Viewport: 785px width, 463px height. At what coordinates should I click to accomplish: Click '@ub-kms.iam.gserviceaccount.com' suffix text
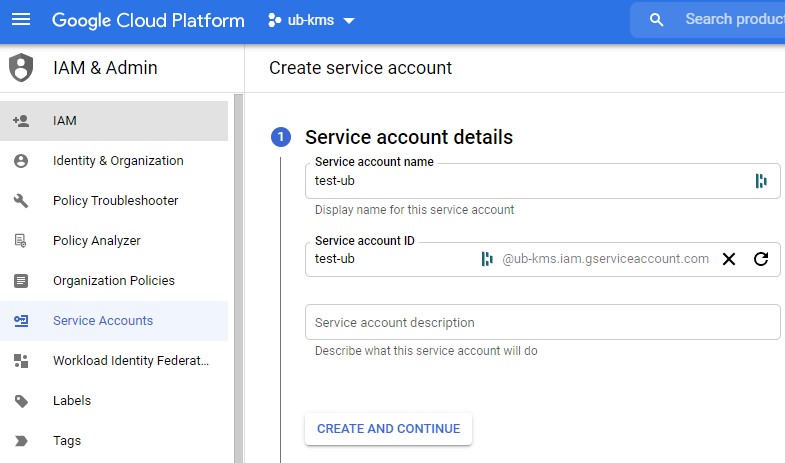[605, 259]
